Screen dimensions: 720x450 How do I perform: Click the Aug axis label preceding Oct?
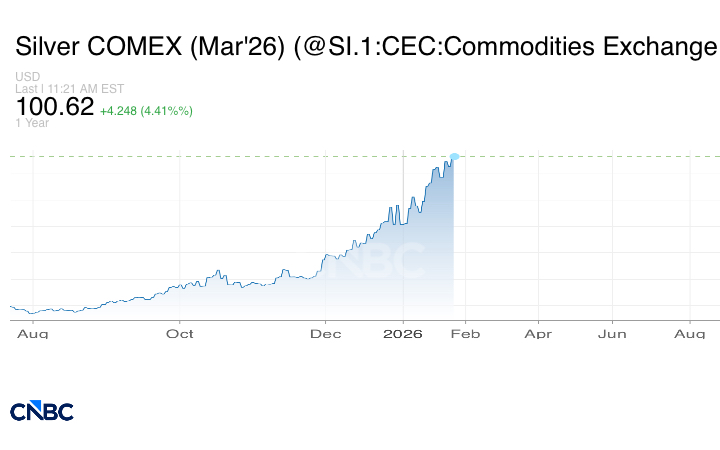33,333
